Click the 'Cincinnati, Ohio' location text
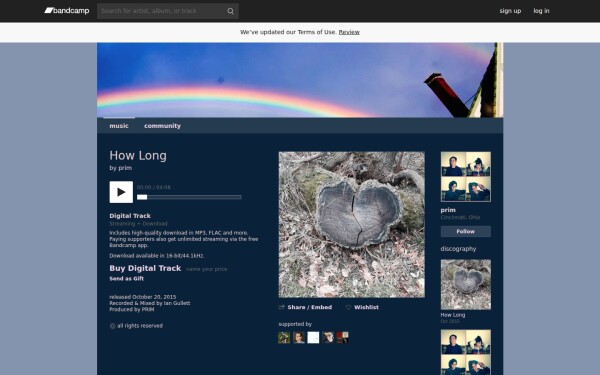The height and width of the screenshot is (375, 600). (x=460, y=217)
